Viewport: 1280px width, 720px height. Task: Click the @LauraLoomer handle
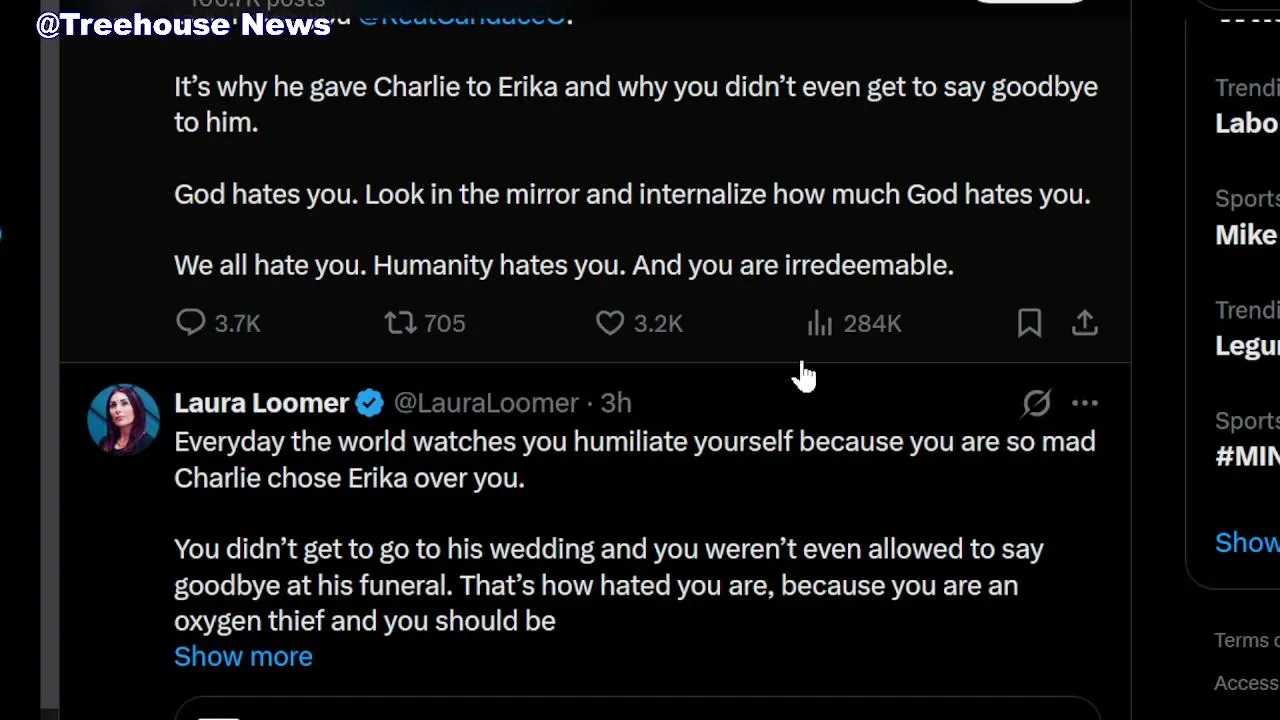tap(486, 403)
